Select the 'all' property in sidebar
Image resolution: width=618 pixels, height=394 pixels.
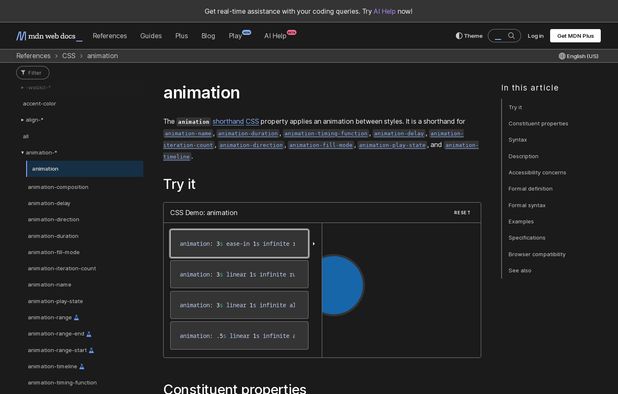(26, 136)
